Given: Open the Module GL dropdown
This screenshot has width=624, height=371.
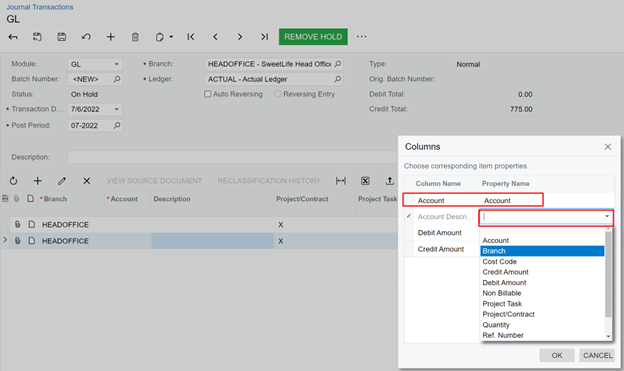Looking at the screenshot, I should pyautogui.click(x=117, y=64).
